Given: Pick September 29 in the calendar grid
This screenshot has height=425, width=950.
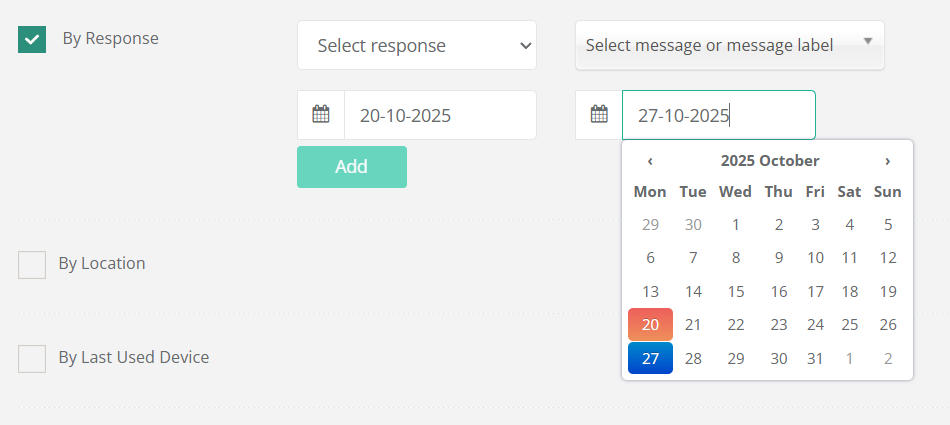Looking at the screenshot, I should pos(650,224).
